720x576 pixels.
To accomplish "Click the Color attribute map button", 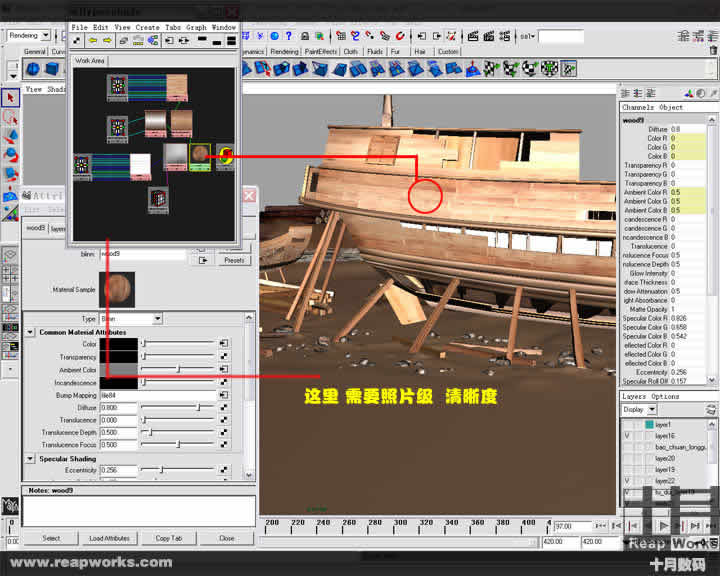I will point(224,344).
